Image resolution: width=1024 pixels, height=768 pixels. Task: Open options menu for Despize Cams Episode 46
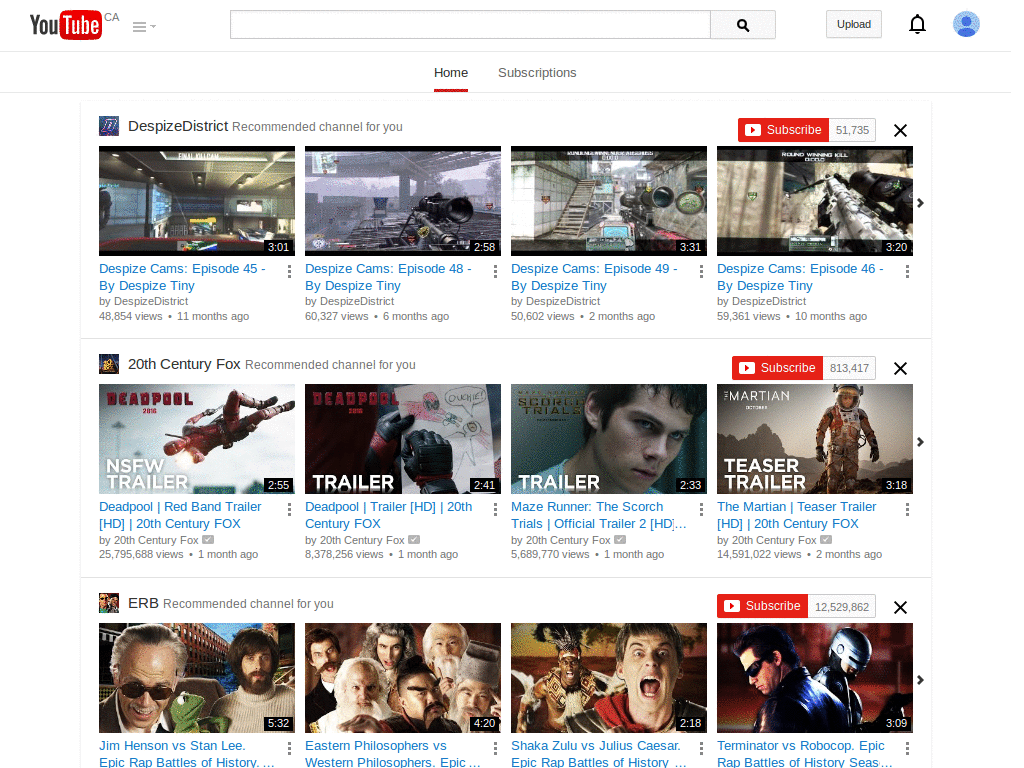pyautogui.click(x=907, y=271)
